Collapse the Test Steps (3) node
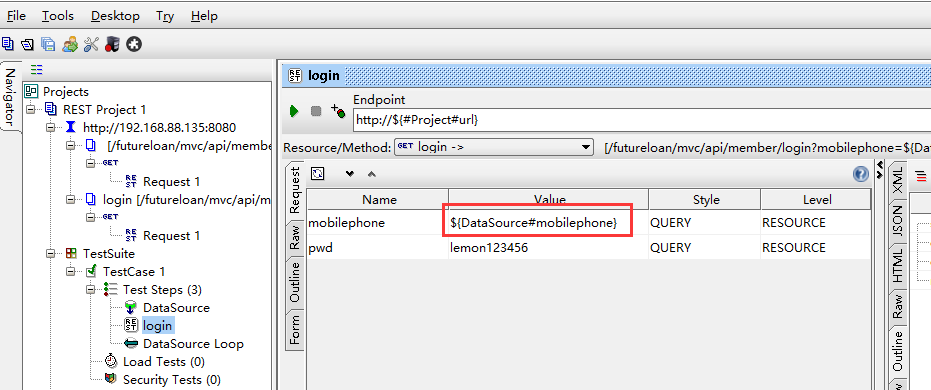The height and width of the screenshot is (390, 931). point(90,290)
